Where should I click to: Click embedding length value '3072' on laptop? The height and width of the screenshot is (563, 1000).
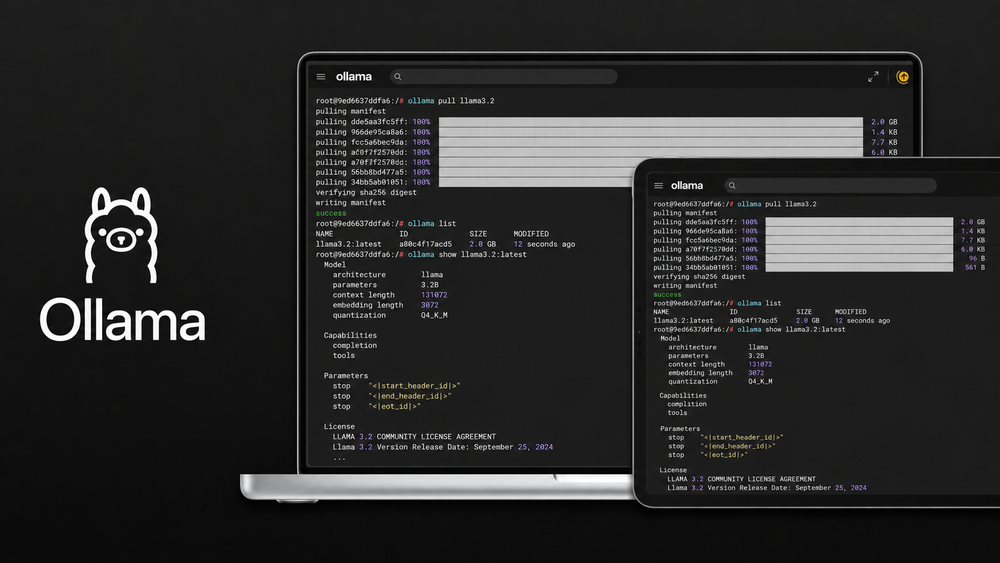(429, 305)
